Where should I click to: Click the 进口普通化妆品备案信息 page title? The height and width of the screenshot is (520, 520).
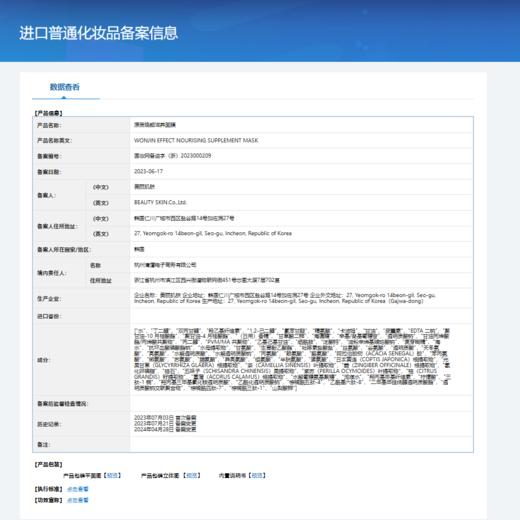(99, 33)
